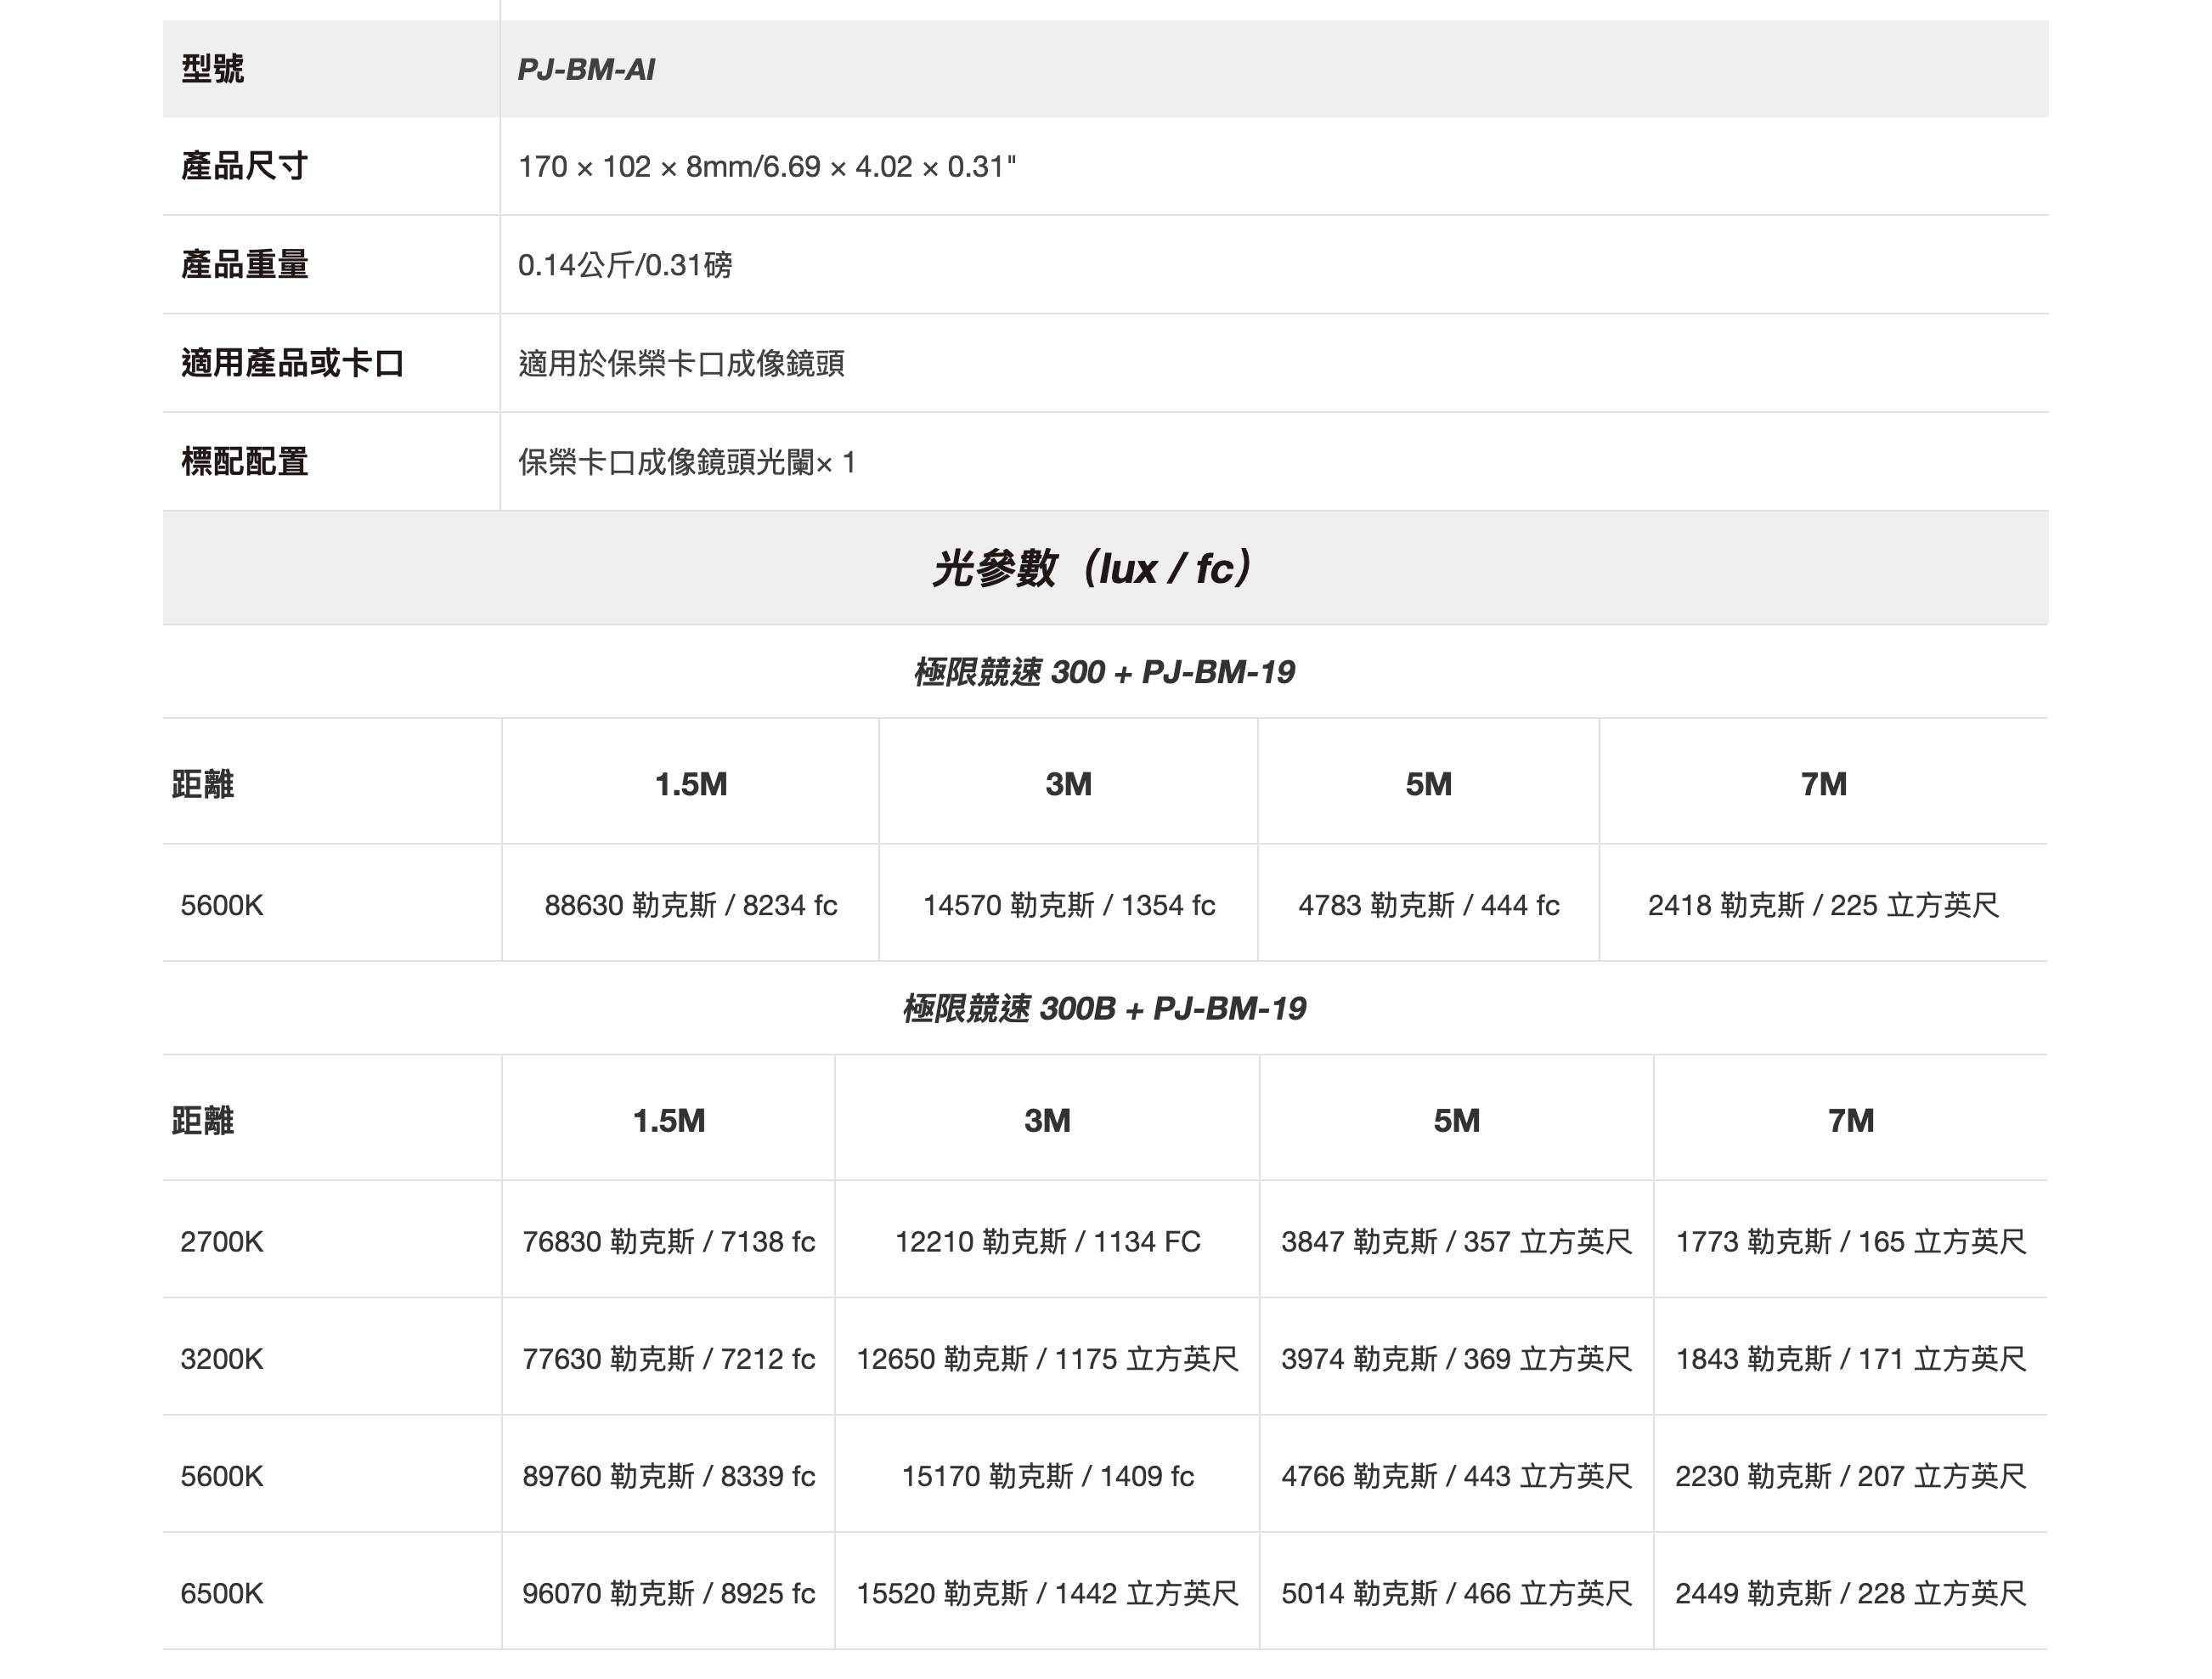Screen dimensions: 2212x1679
Task: Select the cell 4783 勒克斯 / 444 fc
Action: [x=1429, y=905]
